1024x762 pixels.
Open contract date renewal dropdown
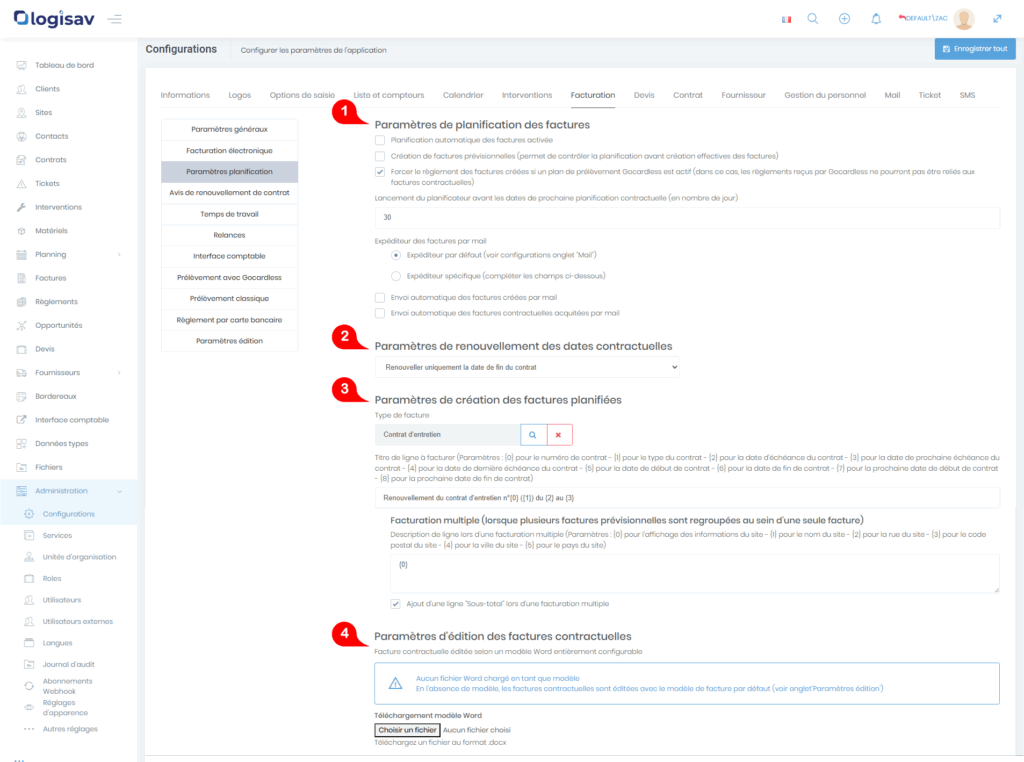(527, 368)
